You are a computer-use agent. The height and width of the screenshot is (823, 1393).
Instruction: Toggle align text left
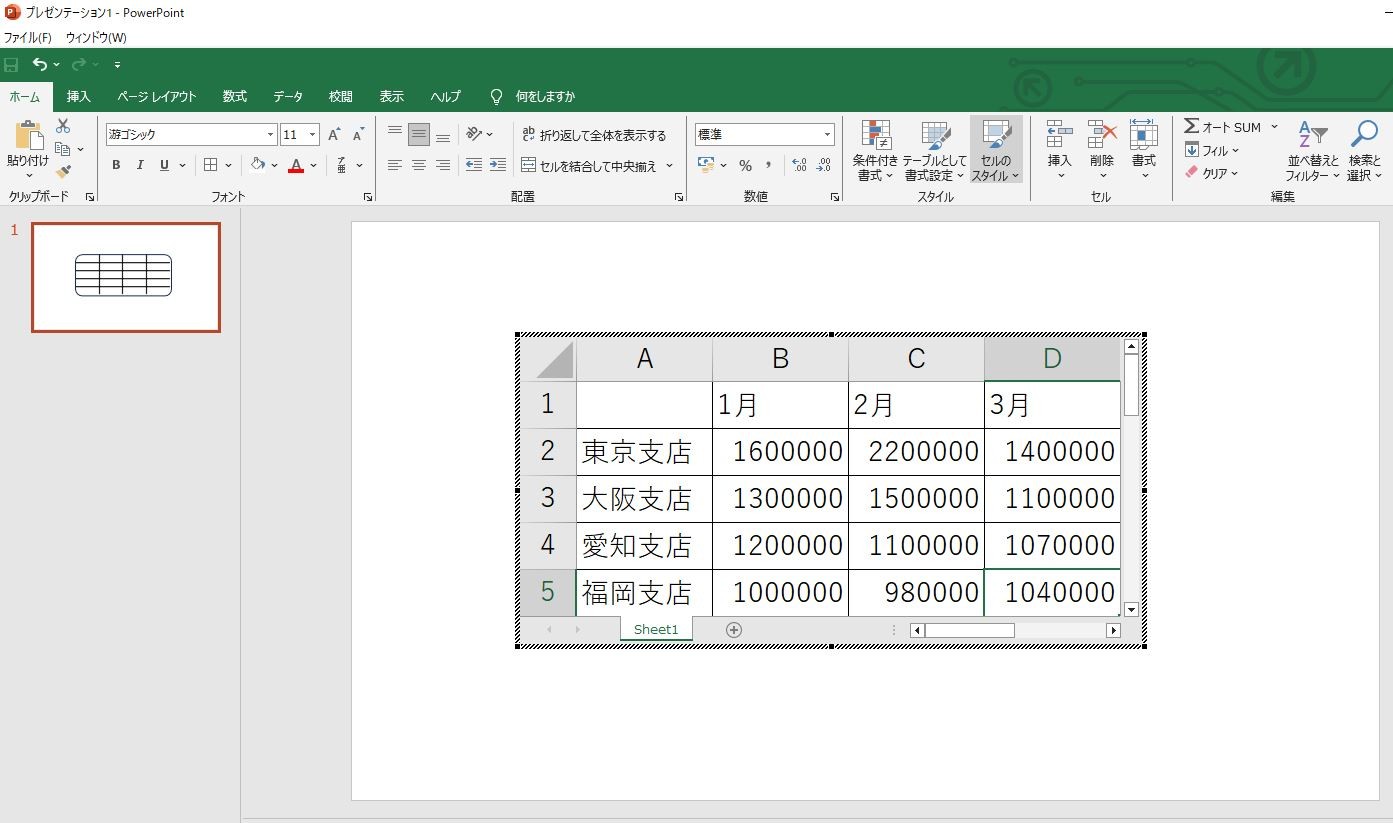point(394,165)
